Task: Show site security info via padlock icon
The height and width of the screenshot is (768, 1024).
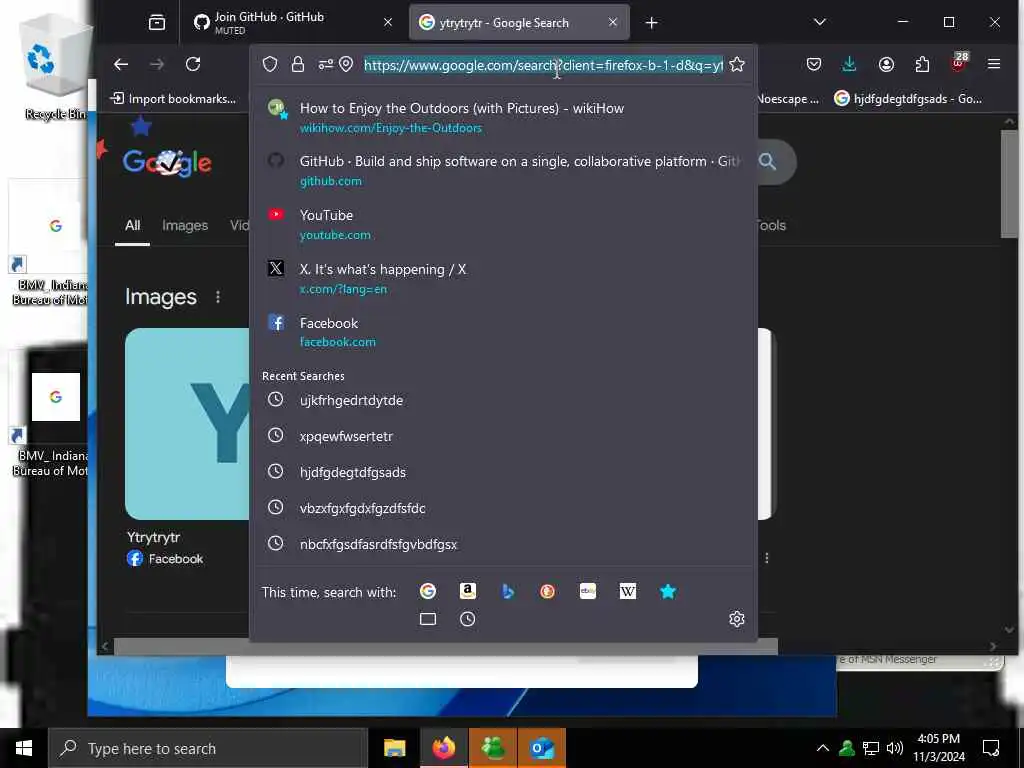Action: coord(298,64)
